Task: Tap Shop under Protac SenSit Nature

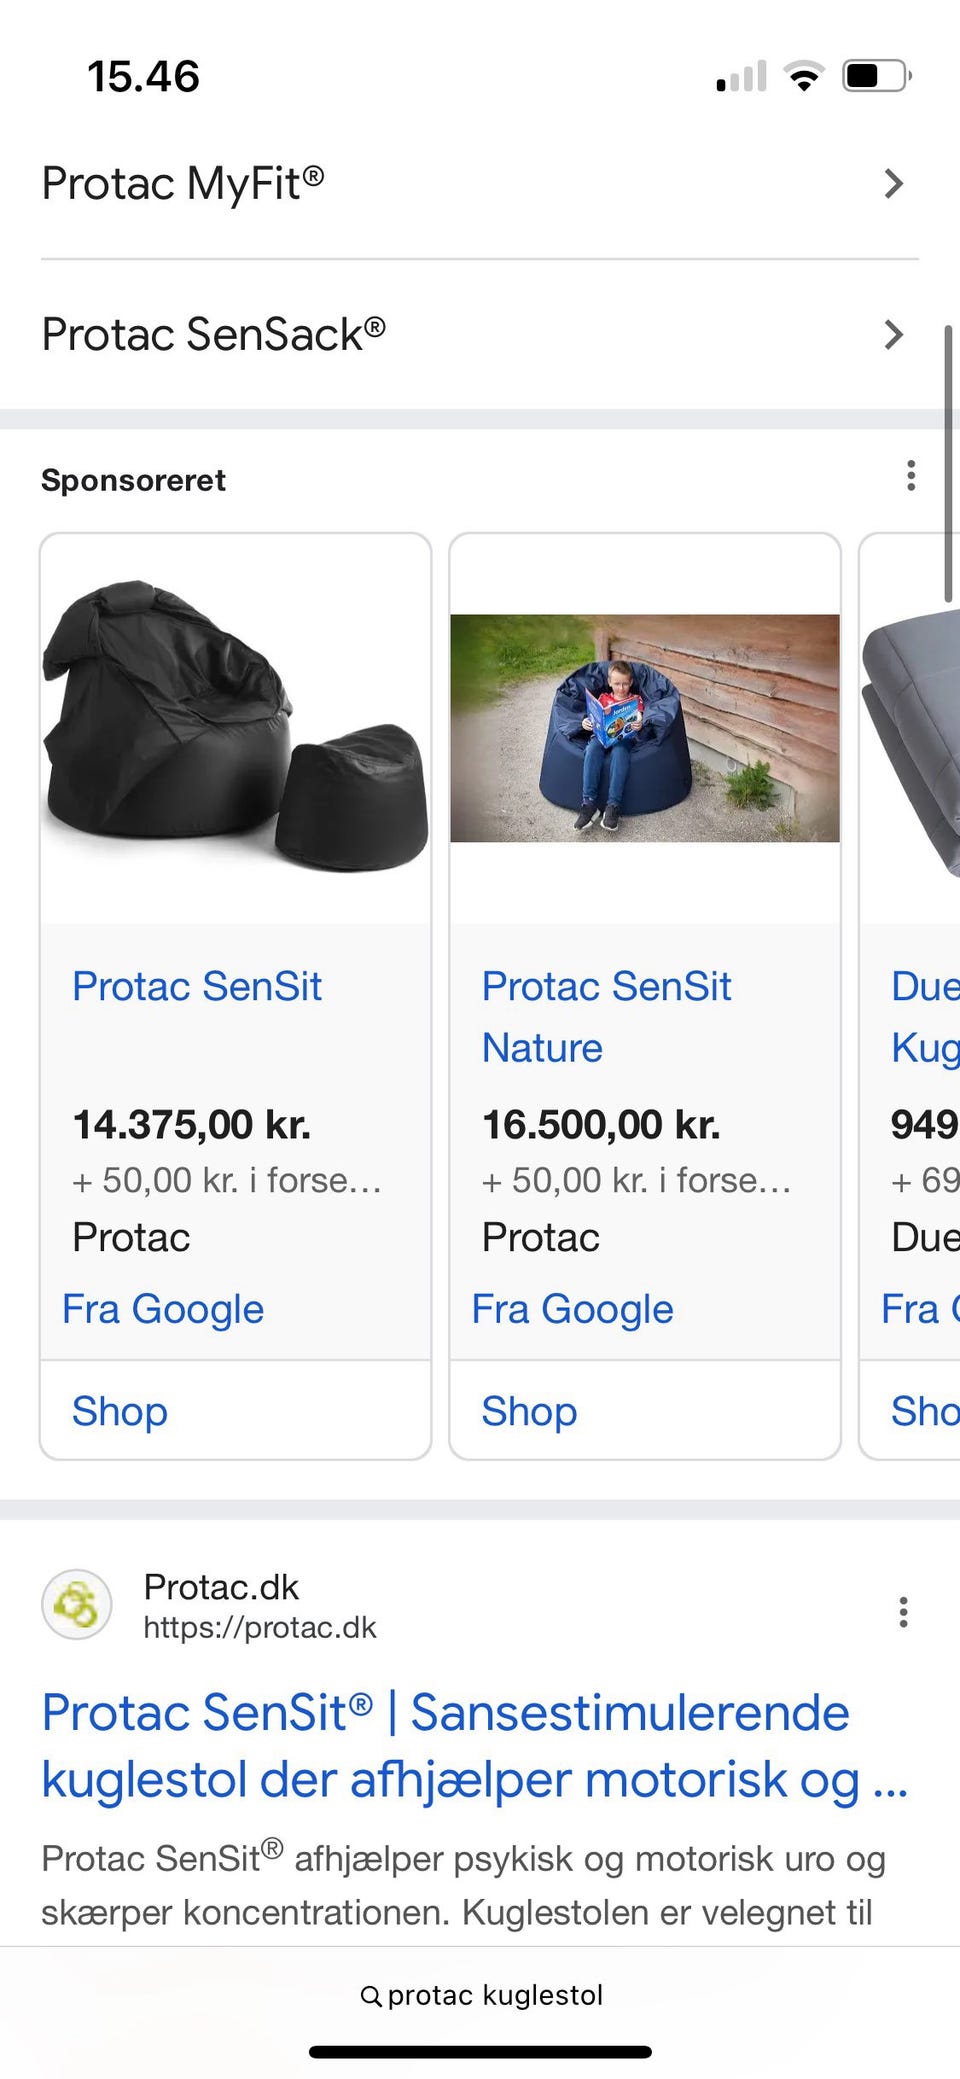Action: pos(529,1411)
